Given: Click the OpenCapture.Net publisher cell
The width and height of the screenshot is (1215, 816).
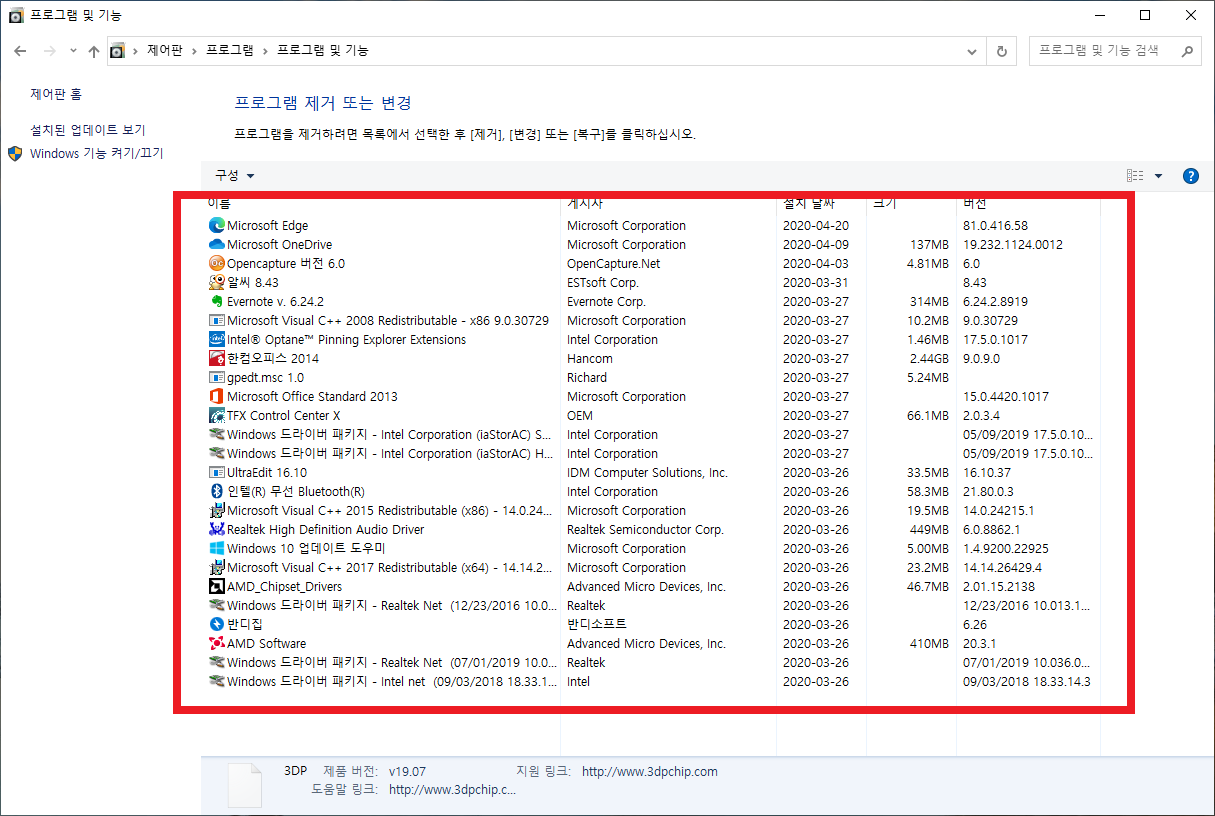Looking at the screenshot, I should (x=613, y=264).
